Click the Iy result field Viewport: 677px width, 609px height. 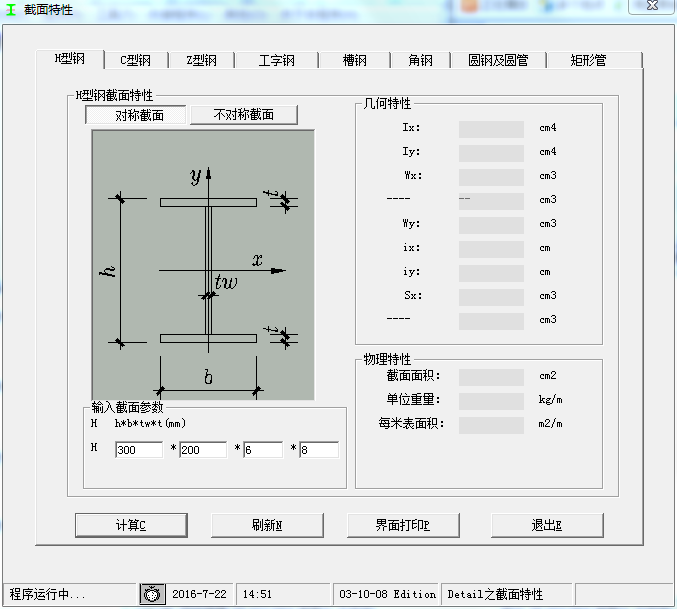tap(491, 153)
